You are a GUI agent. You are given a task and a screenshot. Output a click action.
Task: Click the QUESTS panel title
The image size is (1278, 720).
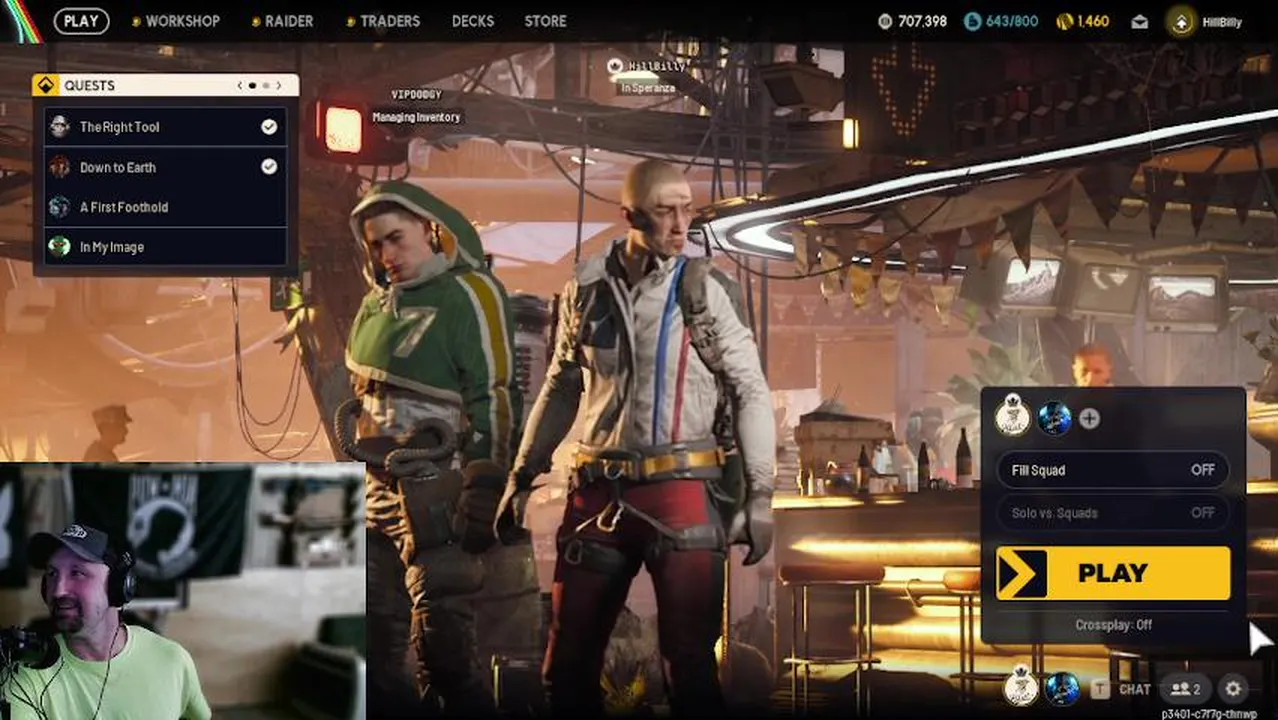point(89,85)
